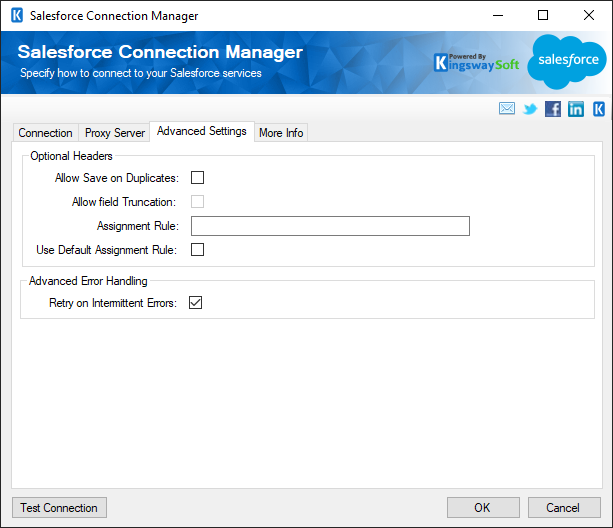Image resolution: width=613 pixels, height=528 pixels.
Task: Select the Advanced Settings tab
Action: pos(202,131)
